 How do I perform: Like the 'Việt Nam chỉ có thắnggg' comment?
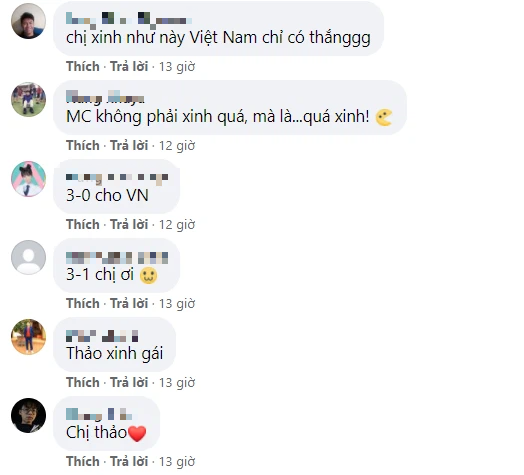(x=83, y=67)
